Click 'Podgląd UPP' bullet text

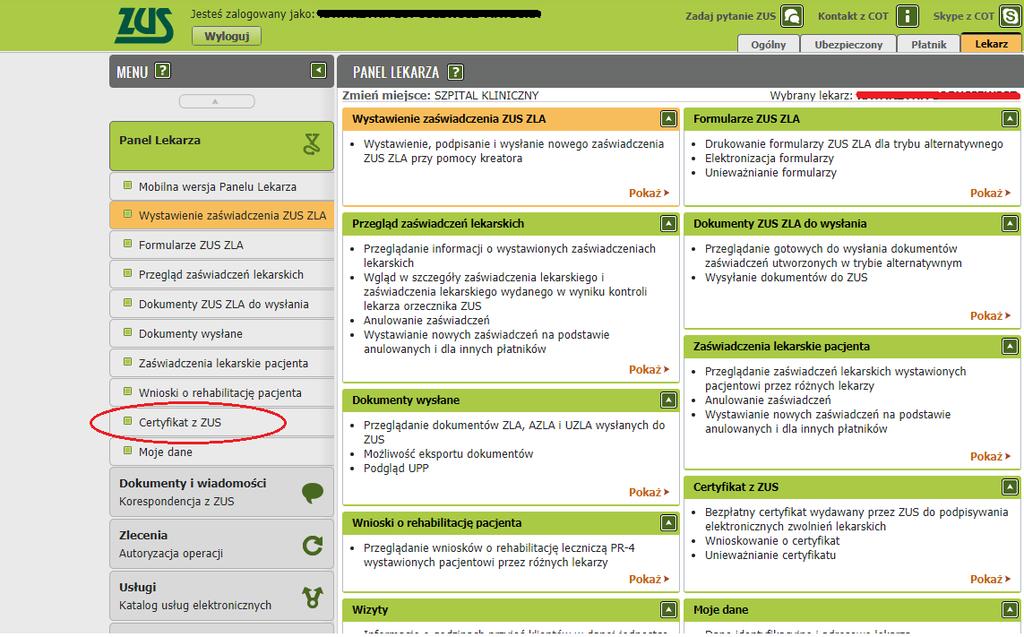[396, 468]
